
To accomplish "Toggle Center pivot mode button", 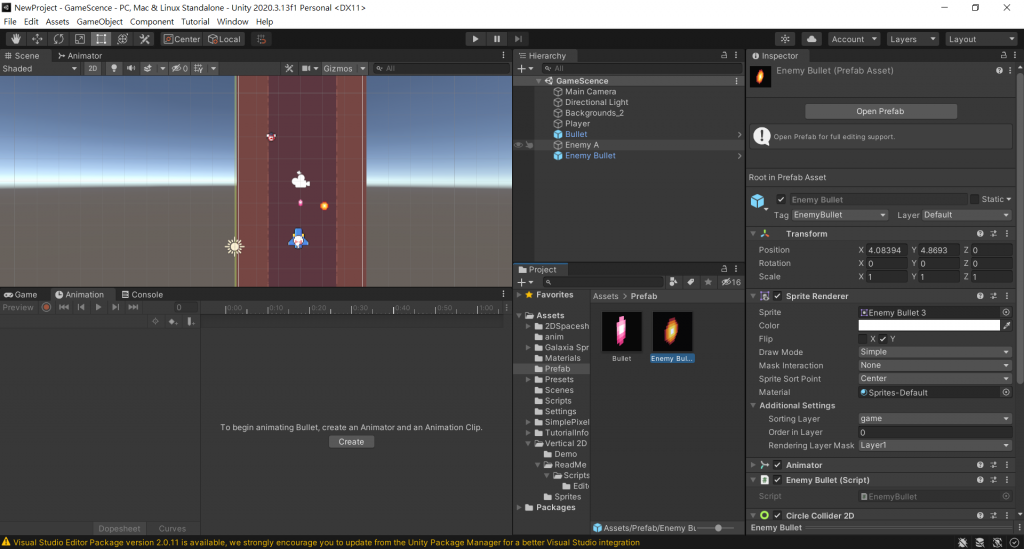I will point(182,39).
